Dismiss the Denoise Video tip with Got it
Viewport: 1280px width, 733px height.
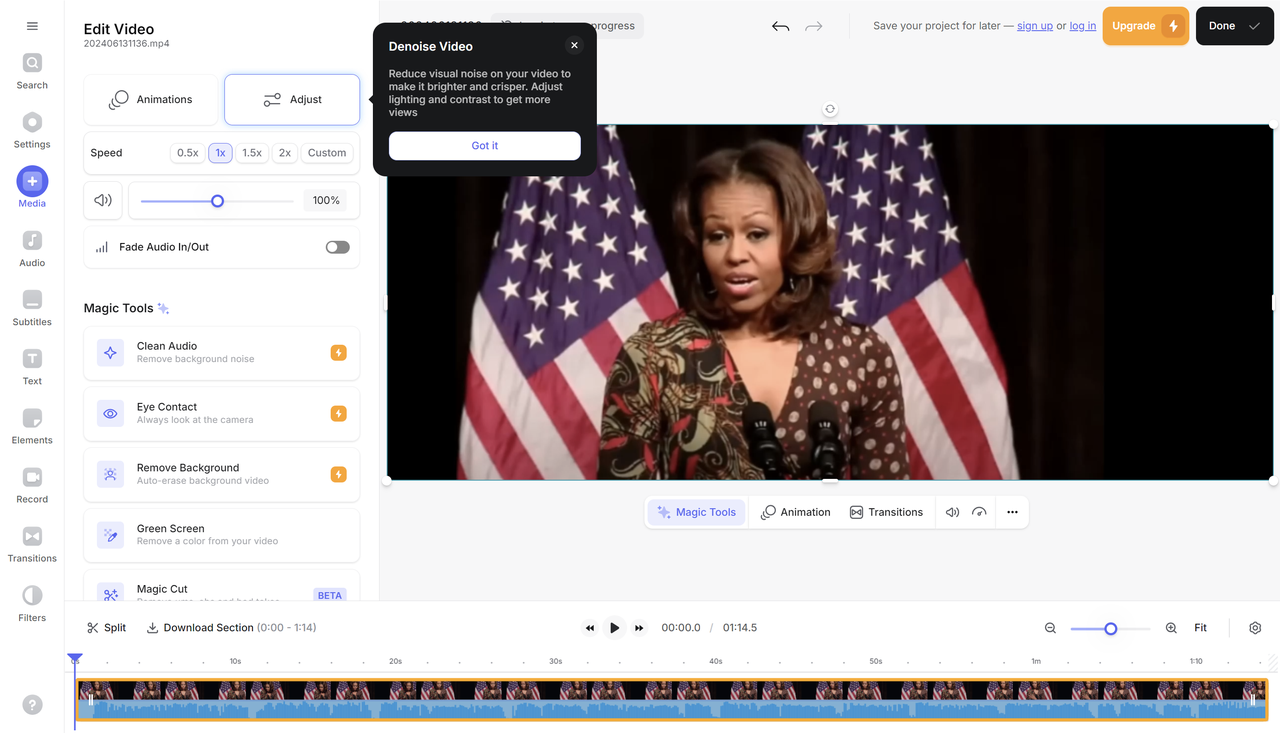pyautogui.click(x=484, y=145)
